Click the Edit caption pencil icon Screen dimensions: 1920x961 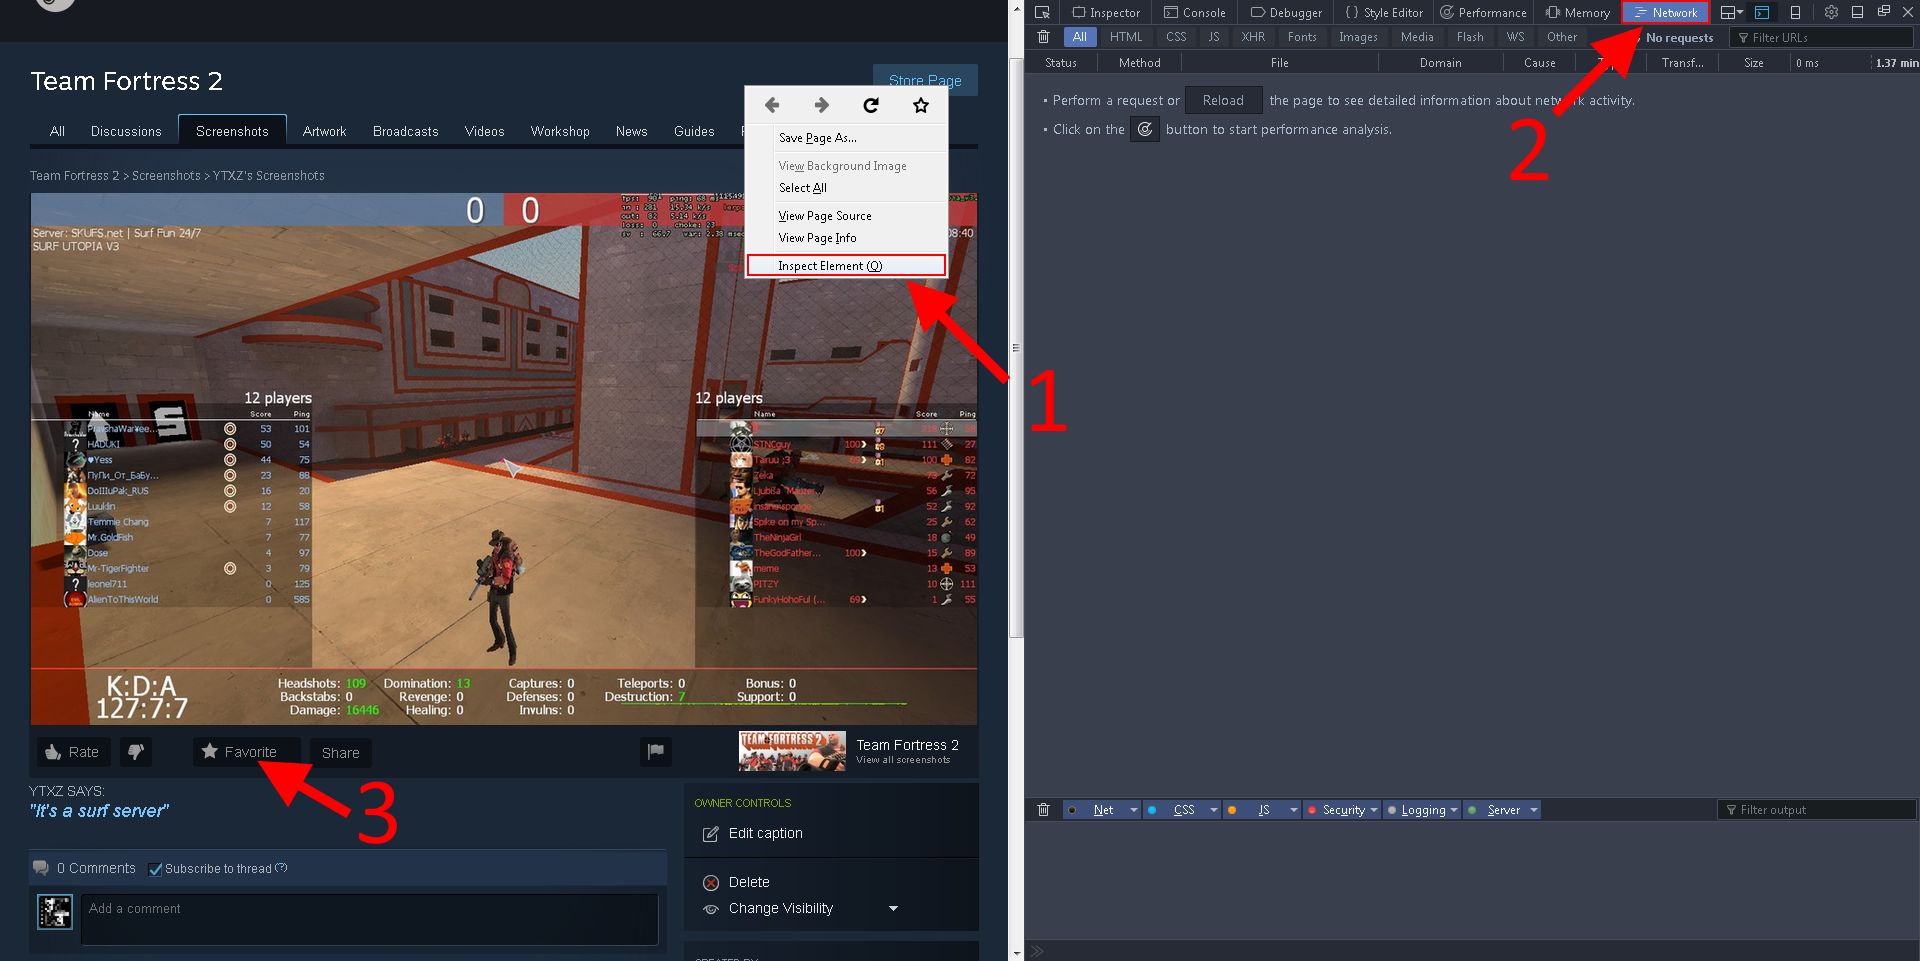tap(711, 834)
